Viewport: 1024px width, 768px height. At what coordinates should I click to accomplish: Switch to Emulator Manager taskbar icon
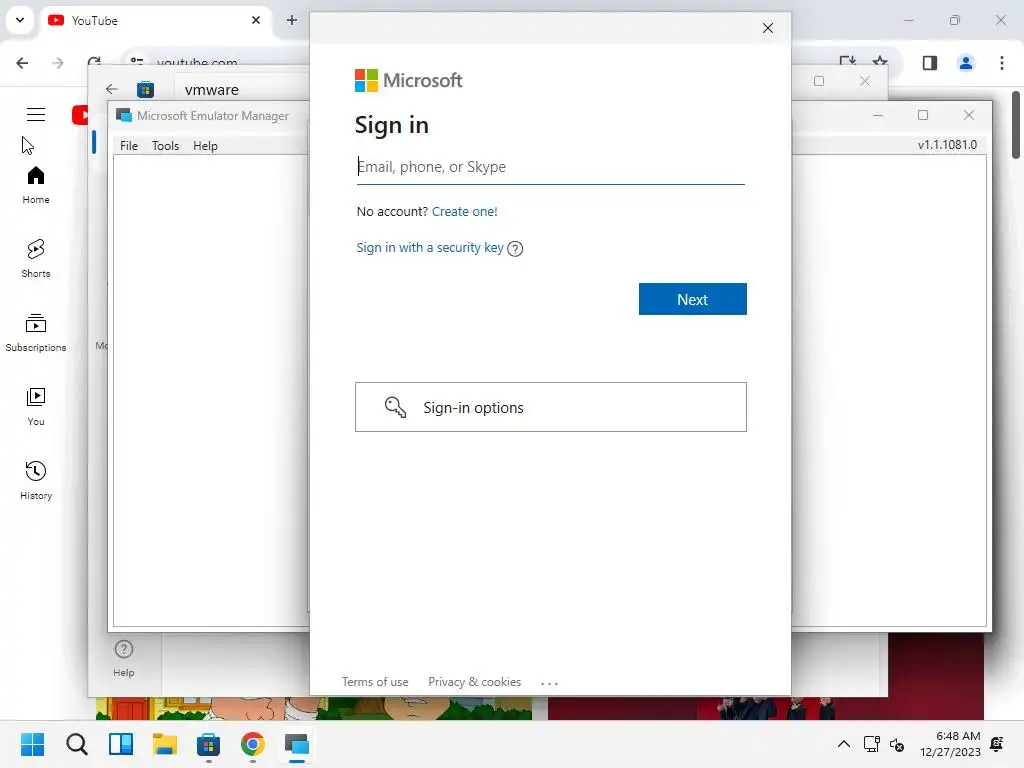296,744
